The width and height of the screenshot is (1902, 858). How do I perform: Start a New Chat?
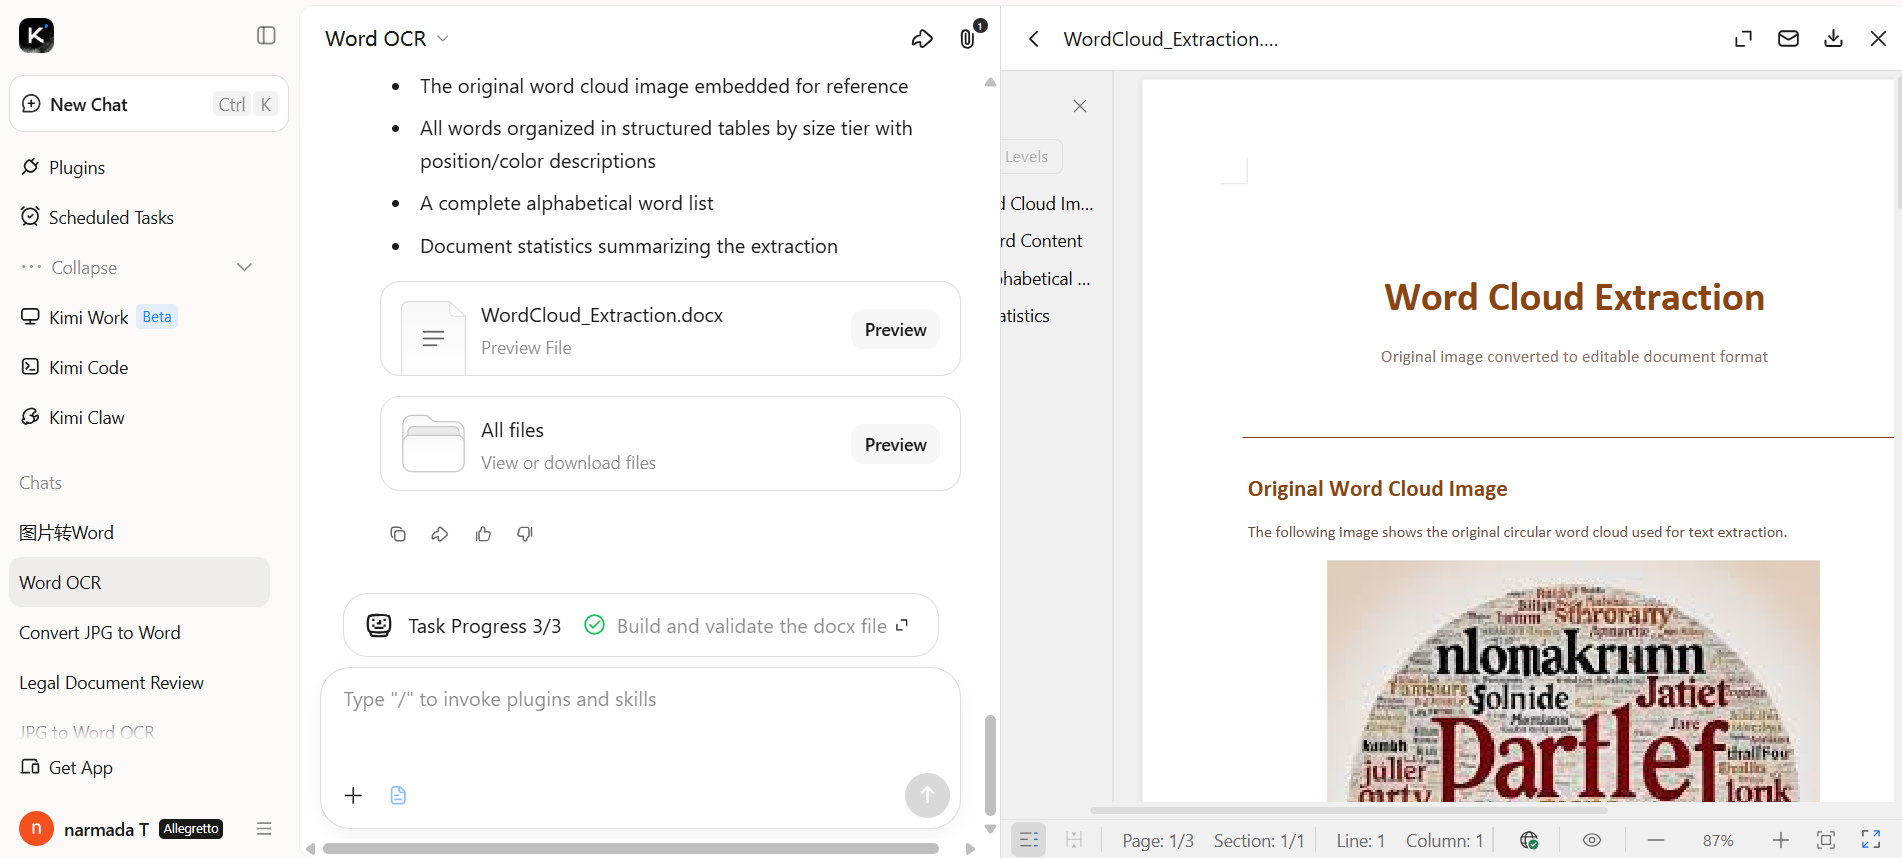[x=149, y=104]
